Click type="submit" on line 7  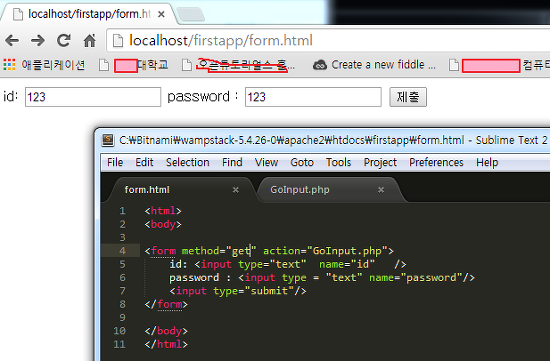point(254,291)
